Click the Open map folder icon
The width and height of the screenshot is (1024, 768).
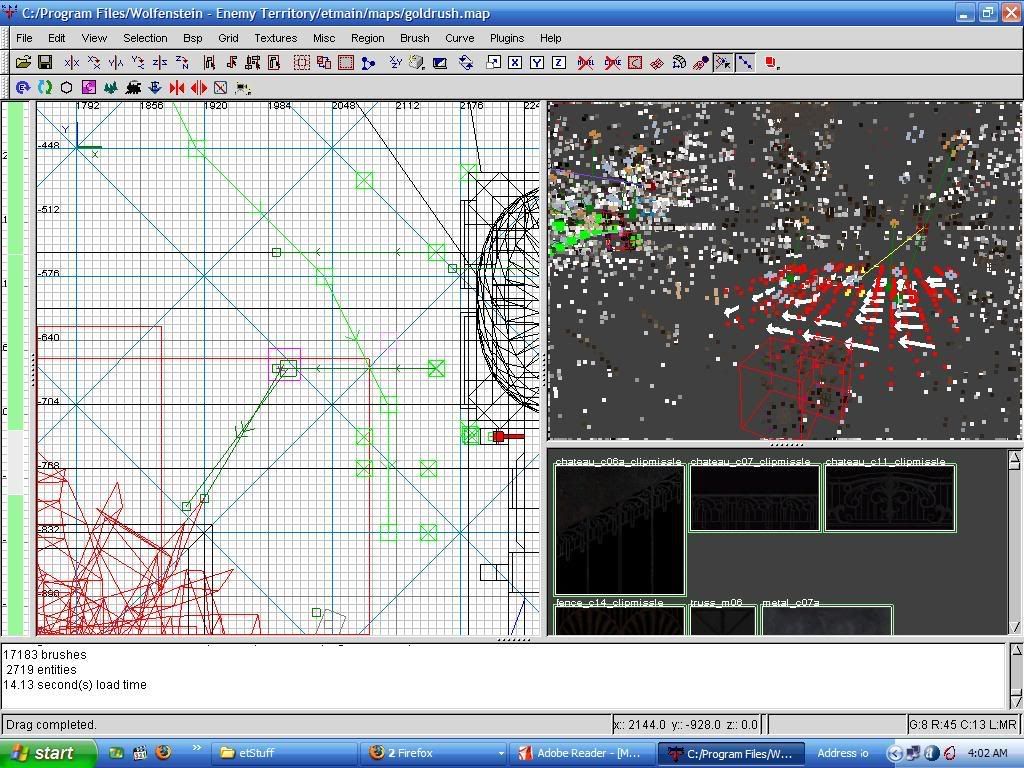23,63
